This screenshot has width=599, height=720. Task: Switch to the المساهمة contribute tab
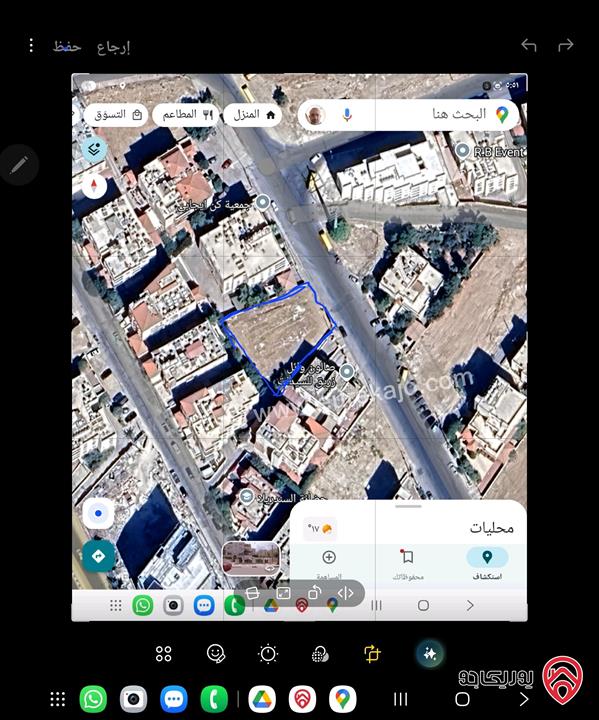tap(329, 564)
